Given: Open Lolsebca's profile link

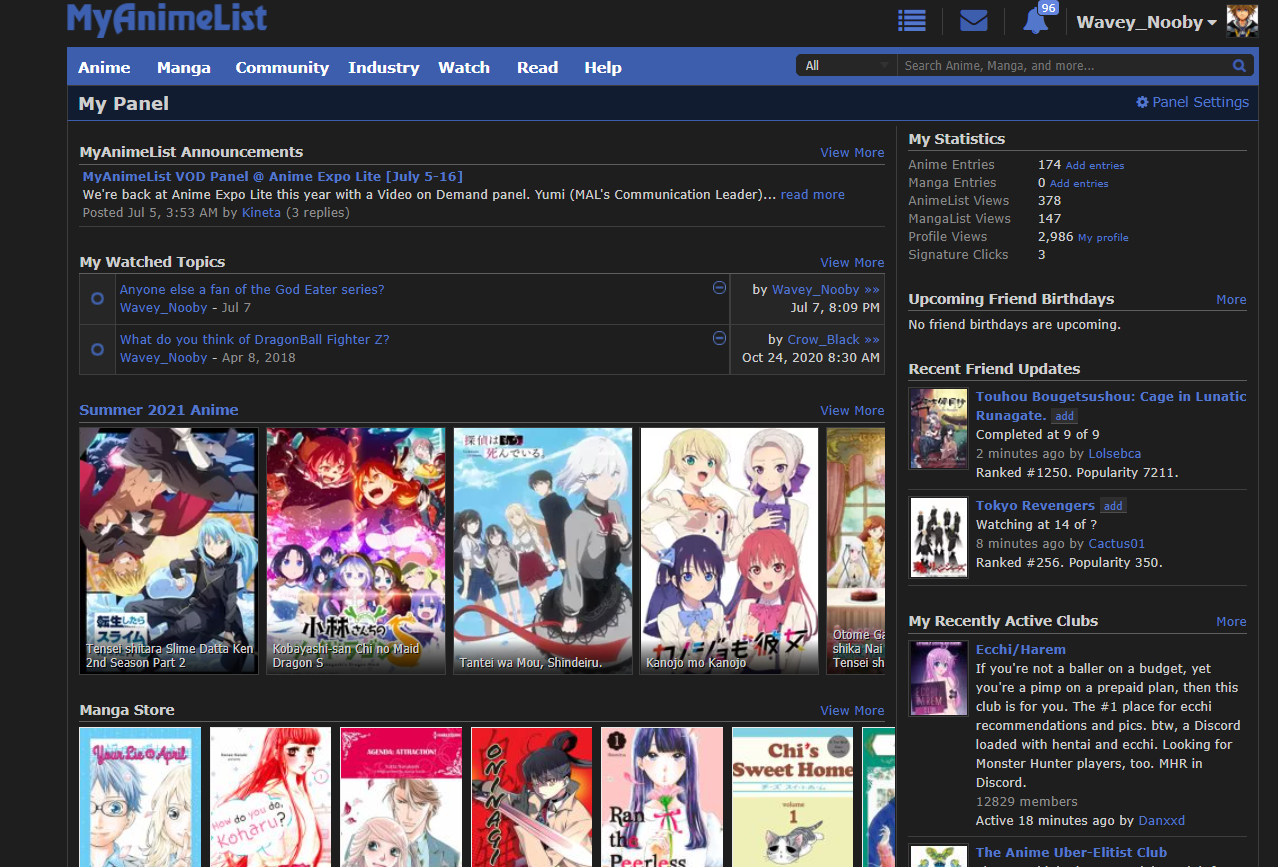Looking at the screenshot, I should 1114,454.
